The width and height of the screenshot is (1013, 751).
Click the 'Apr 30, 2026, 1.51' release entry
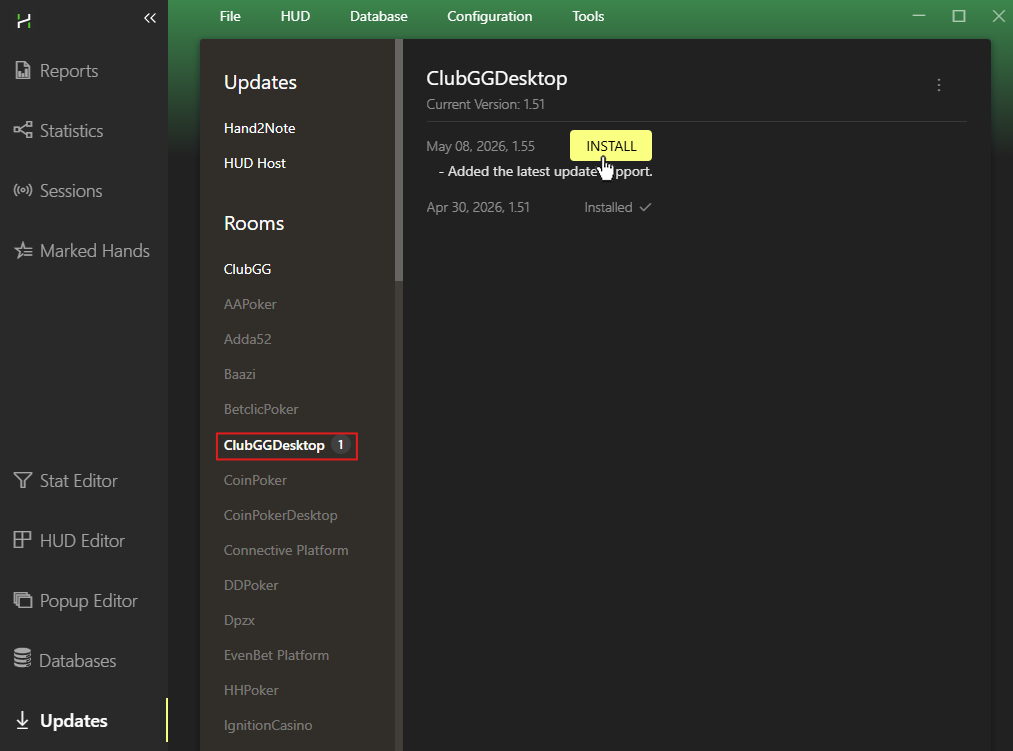click(478, 207)
